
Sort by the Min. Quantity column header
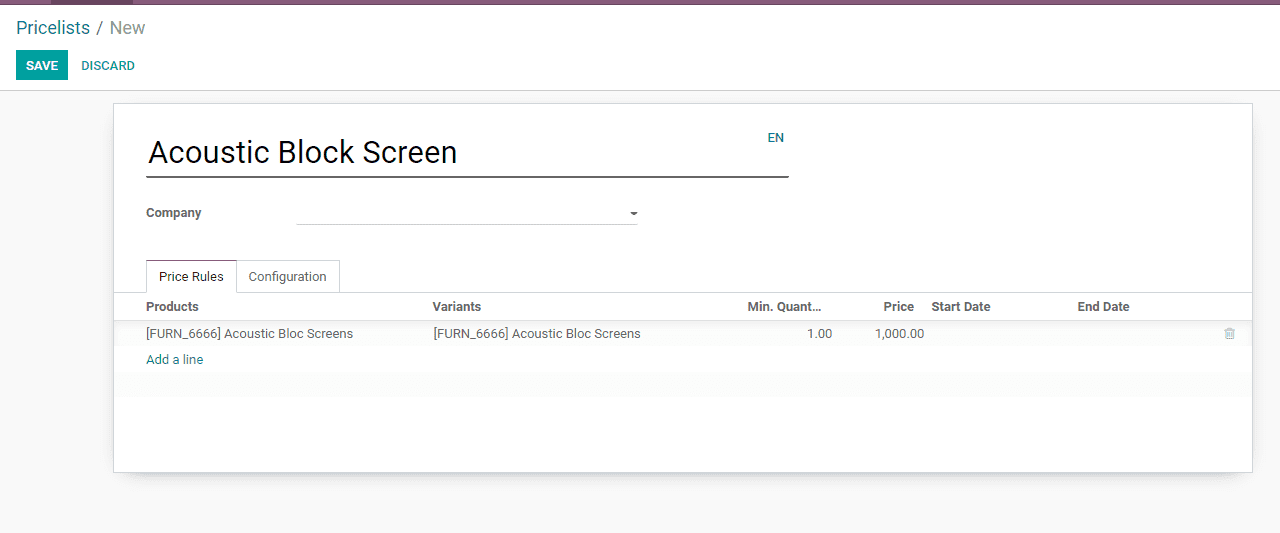[x=784, y=307]
